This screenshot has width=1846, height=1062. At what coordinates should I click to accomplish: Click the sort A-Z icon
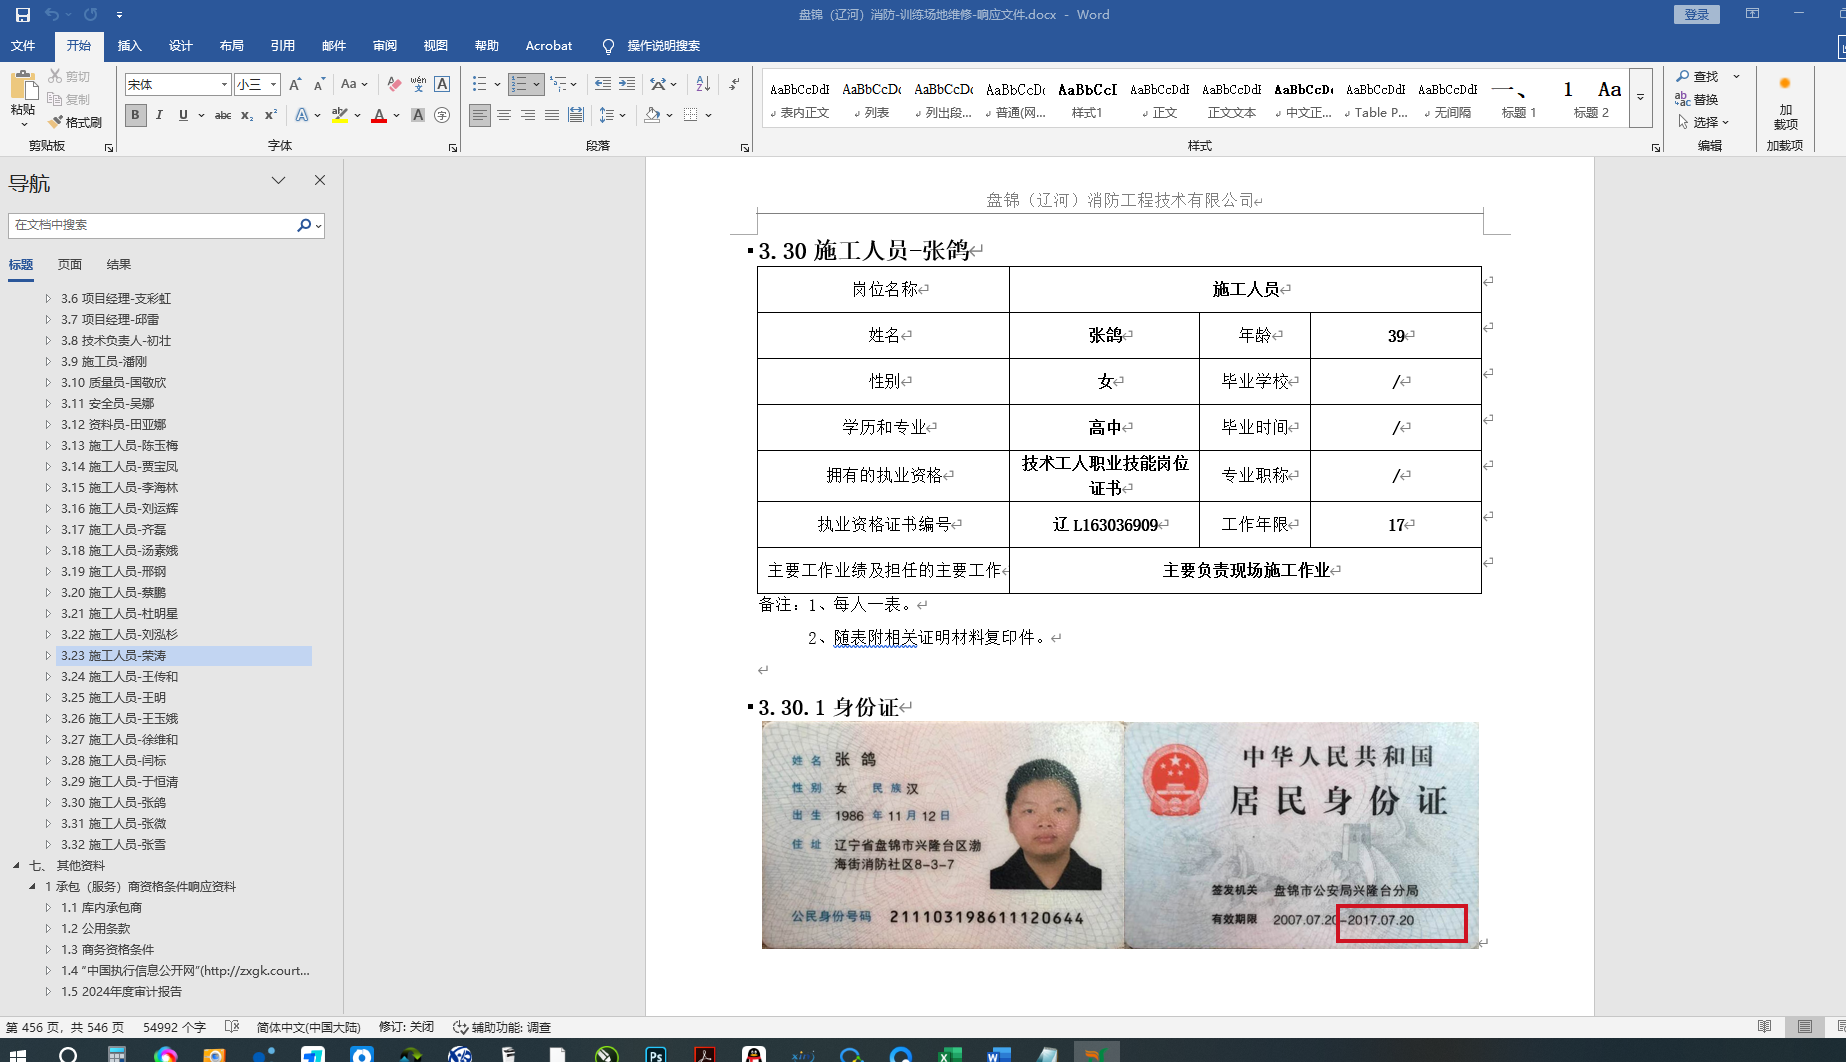703,85
